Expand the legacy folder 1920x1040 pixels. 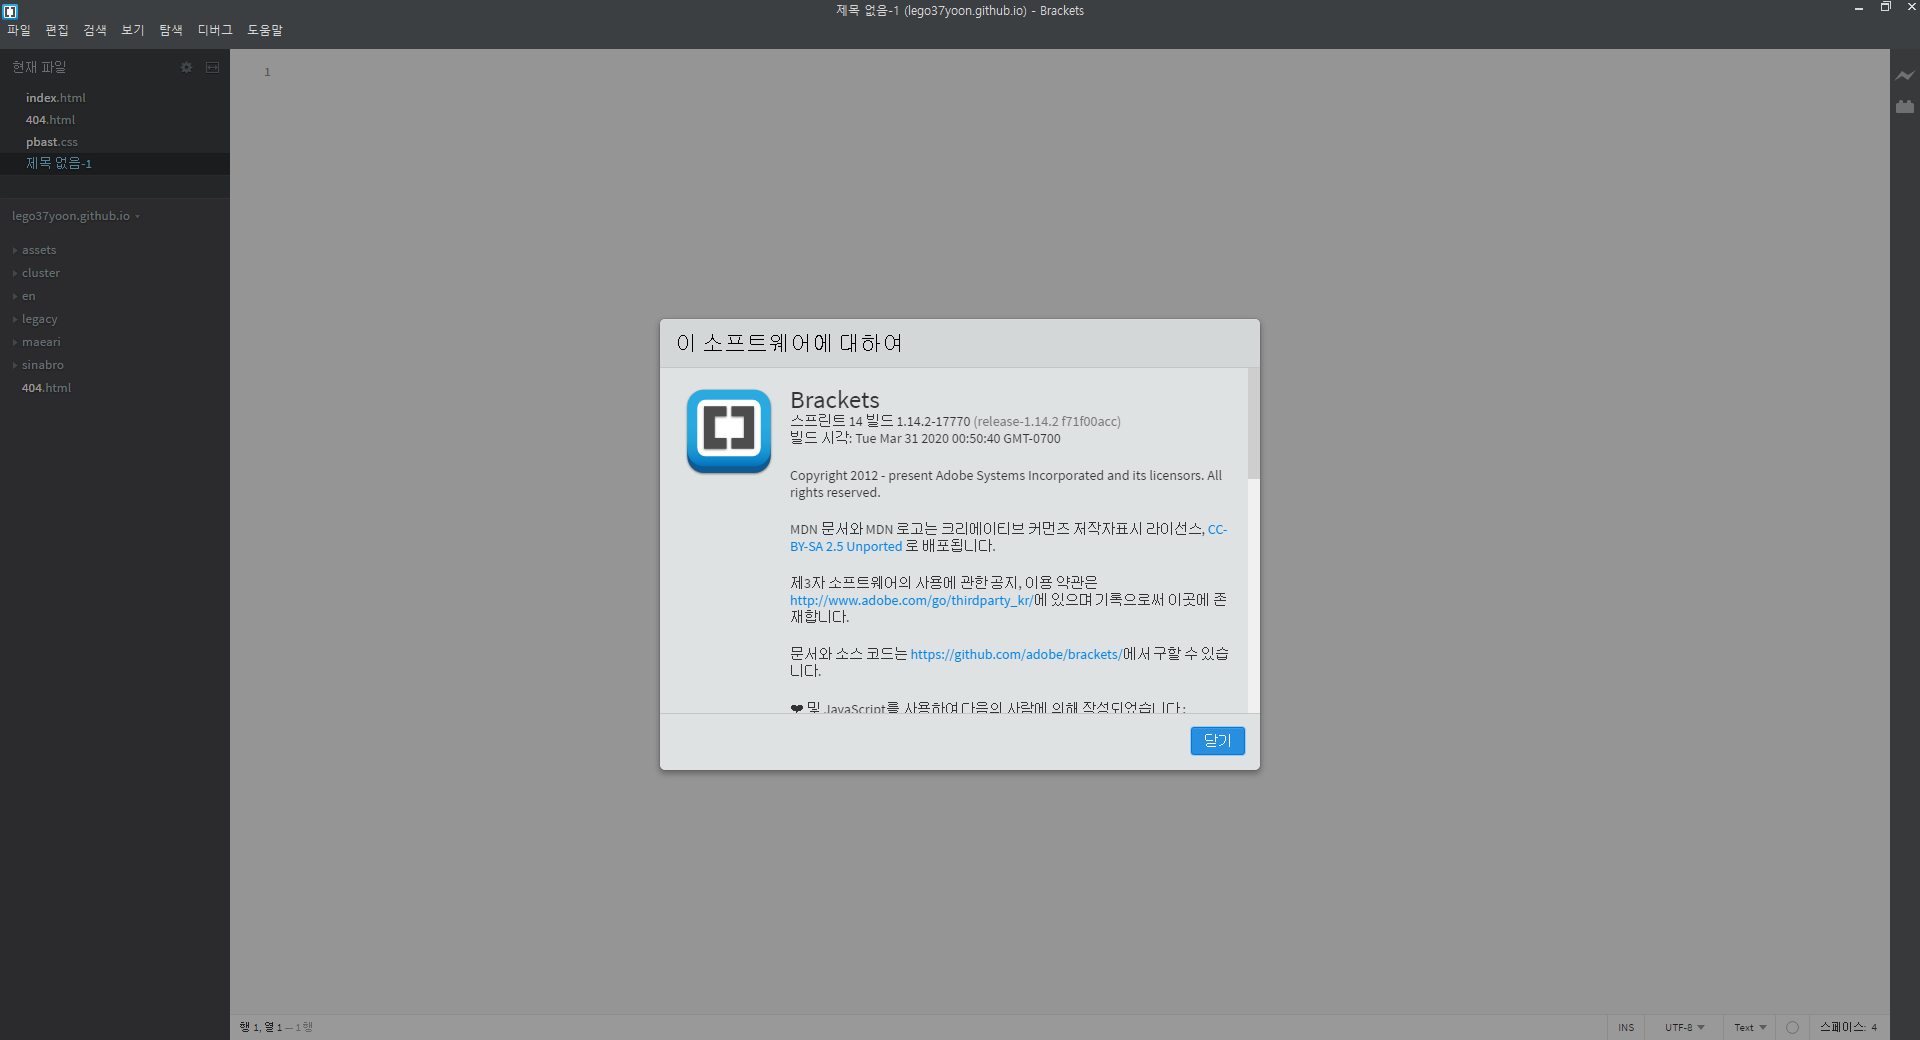pos(39,319)
